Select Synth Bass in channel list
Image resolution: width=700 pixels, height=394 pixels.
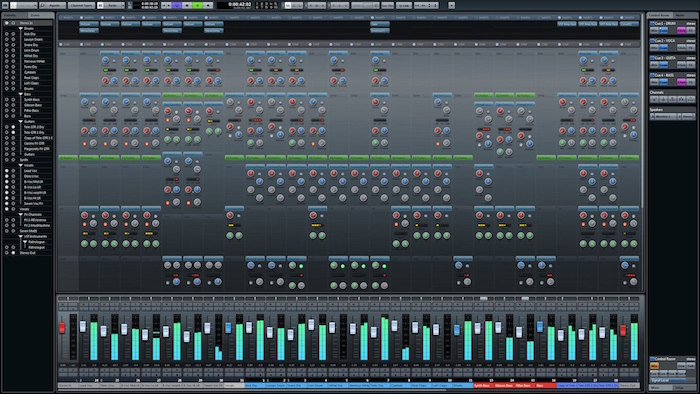[32, 100]
